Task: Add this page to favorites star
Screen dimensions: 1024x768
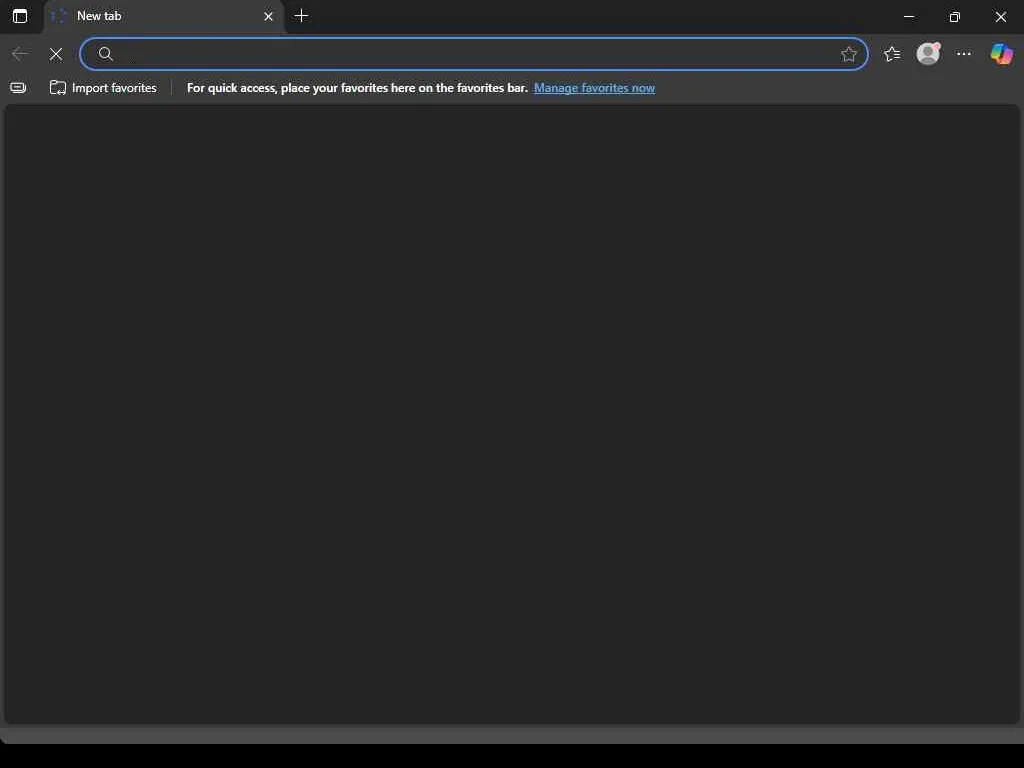Action: click(x=848, y=54)
